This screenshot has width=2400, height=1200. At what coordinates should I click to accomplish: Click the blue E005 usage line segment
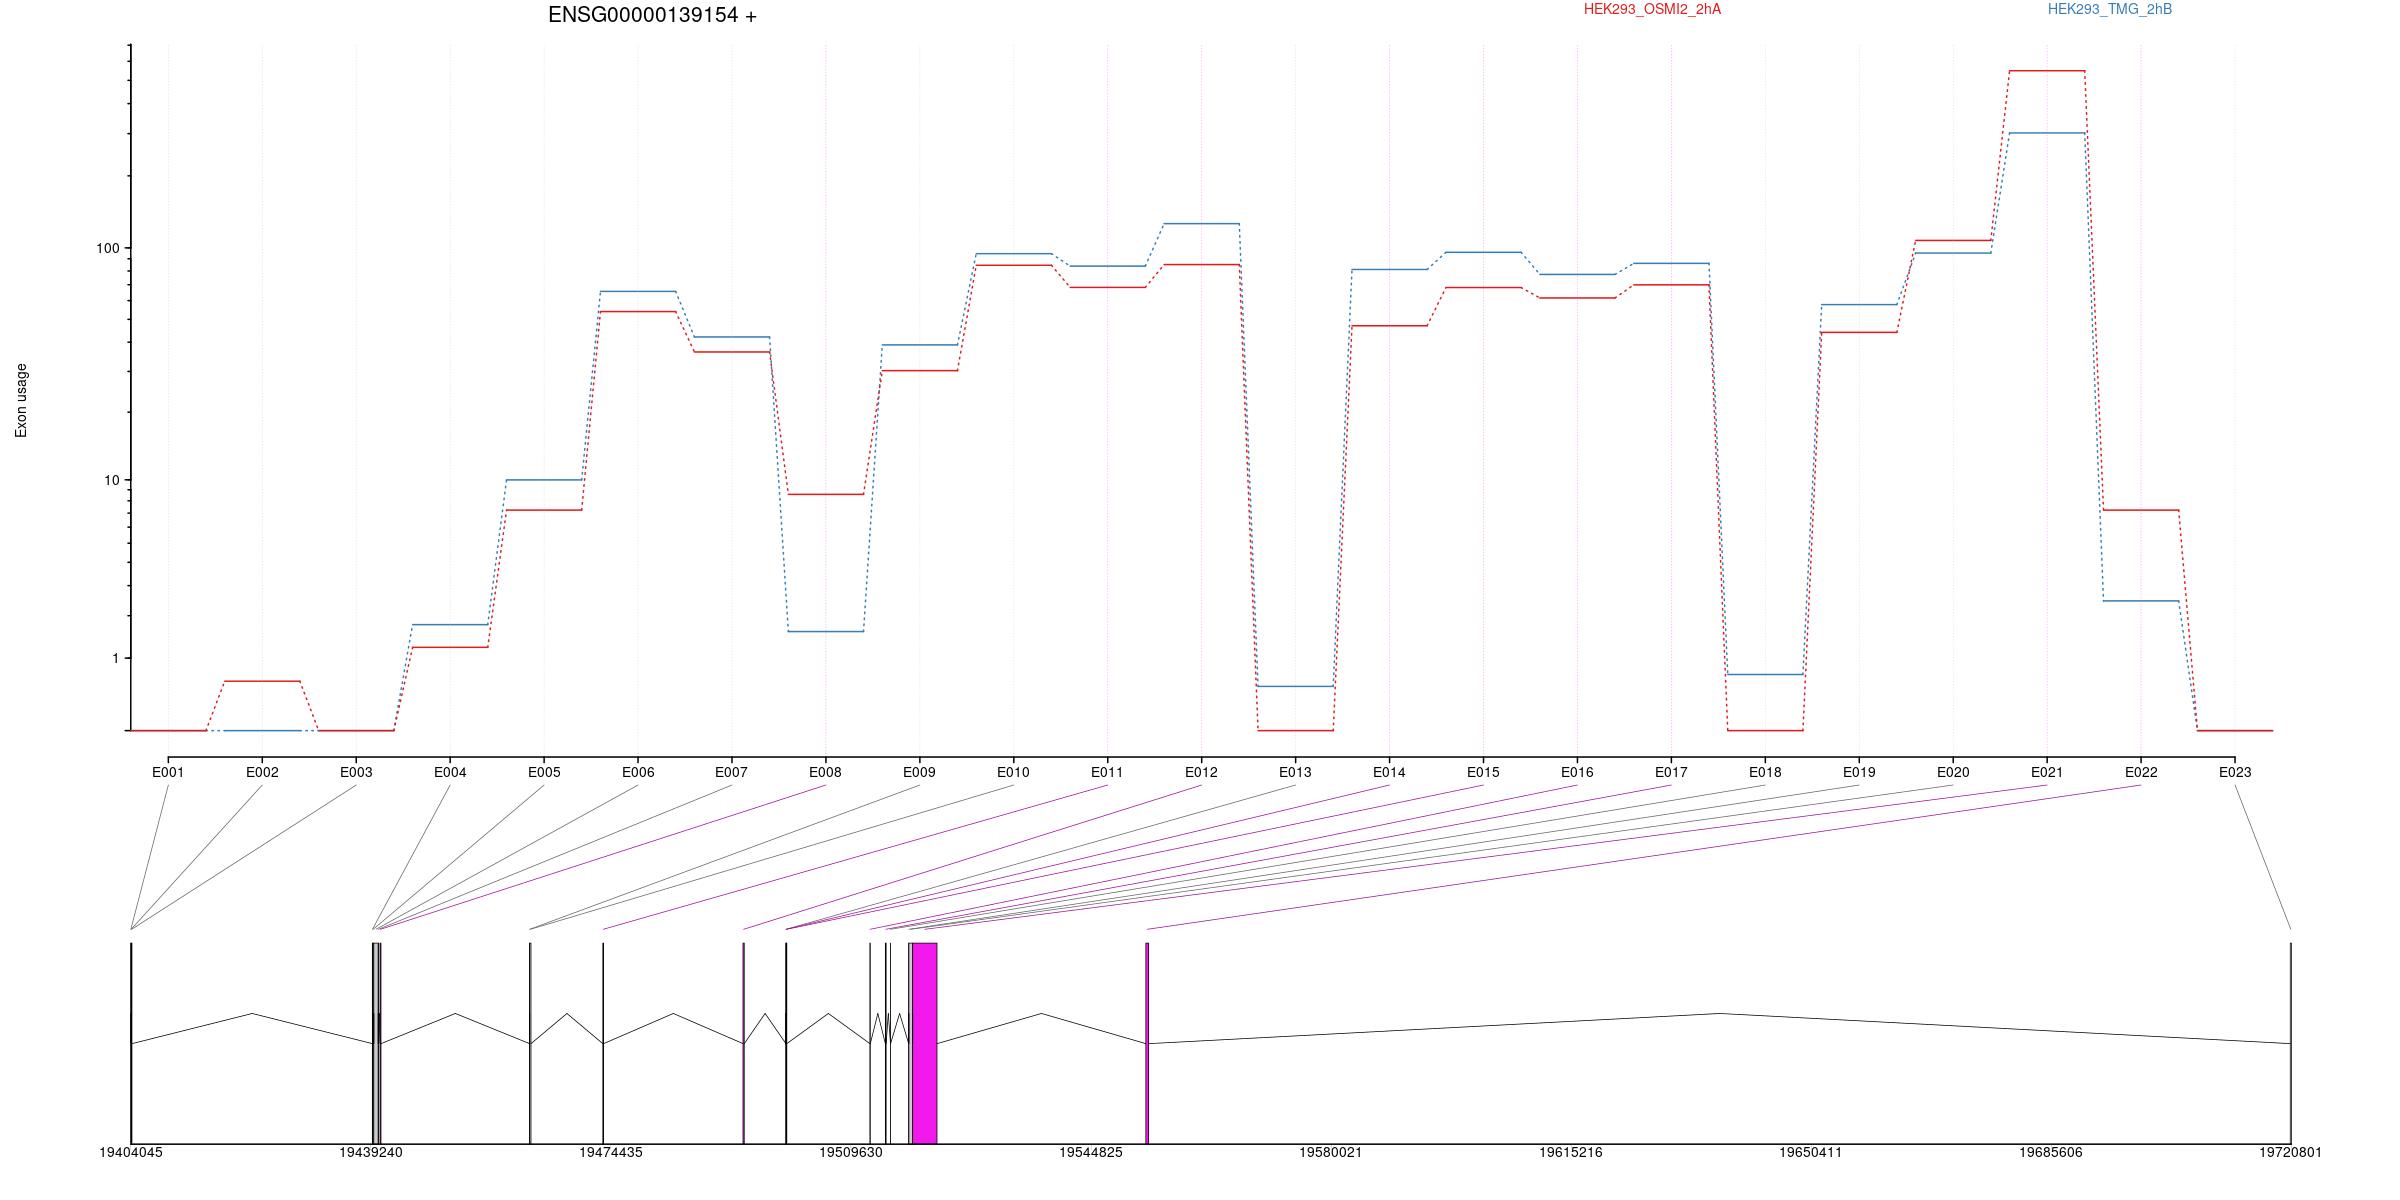click(544, 480)
